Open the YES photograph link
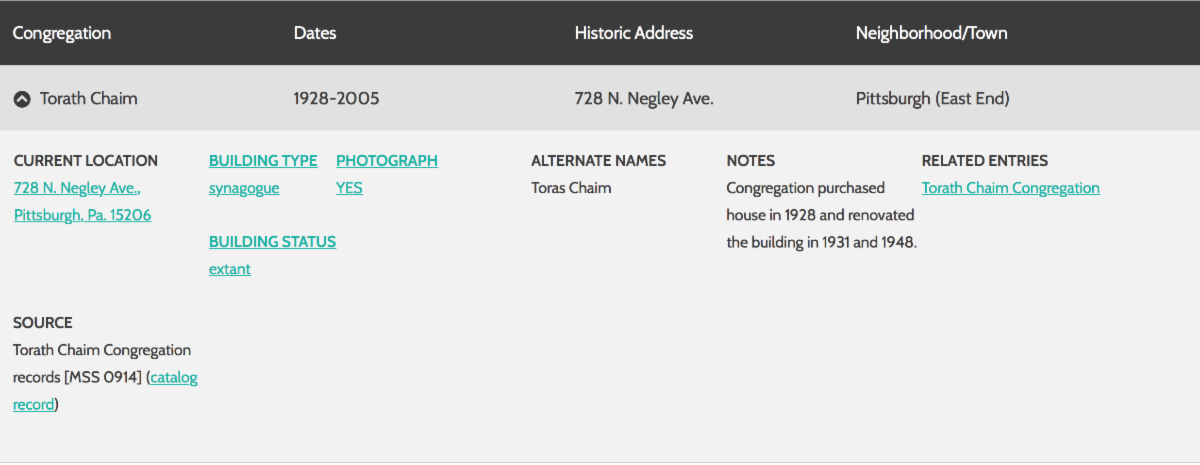 point(349,188)
